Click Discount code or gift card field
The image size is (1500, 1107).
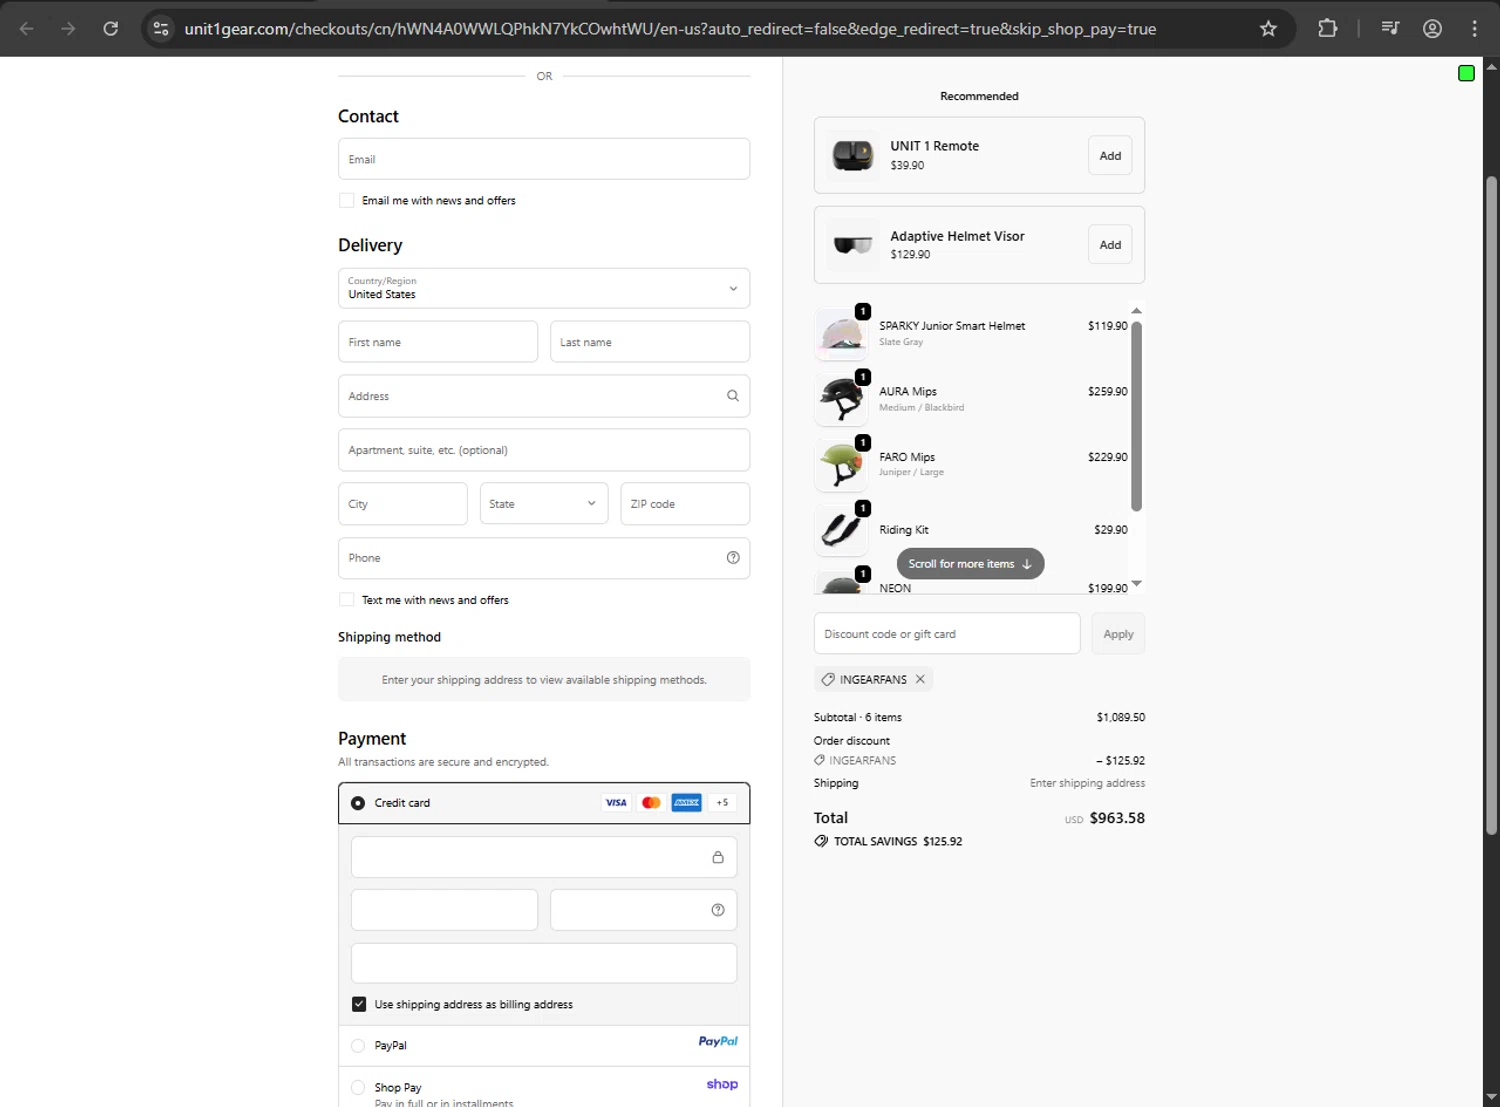point(947,634)
